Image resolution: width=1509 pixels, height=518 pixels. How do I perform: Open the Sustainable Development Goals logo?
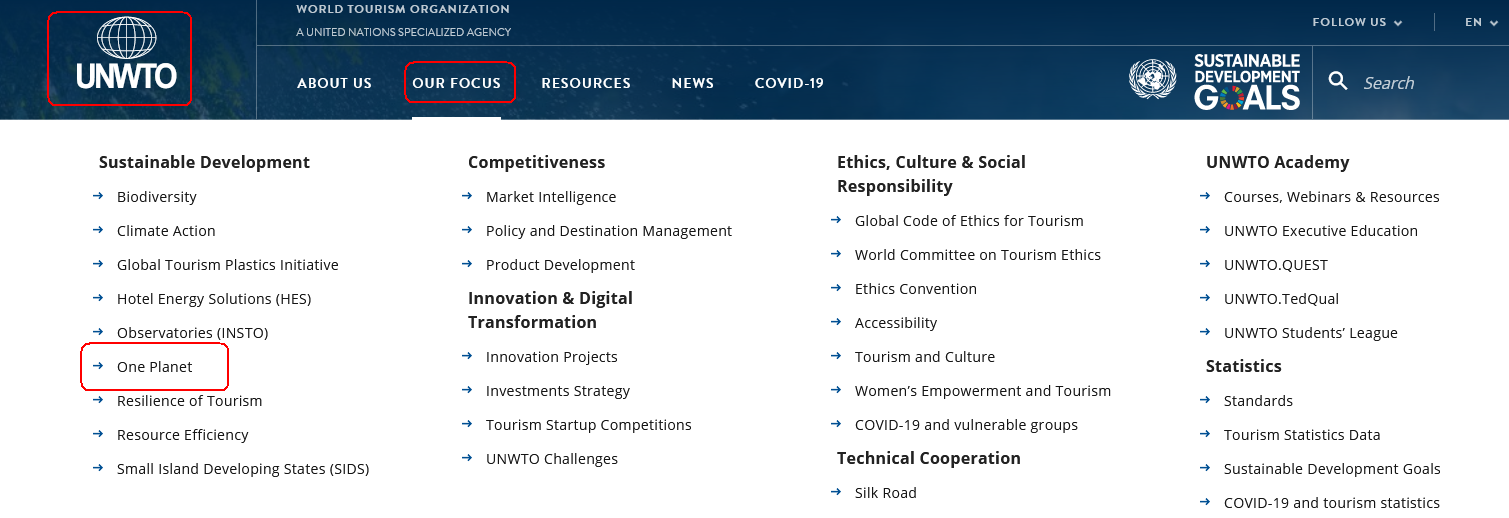pyautogui.click(x=1247, y=82)
